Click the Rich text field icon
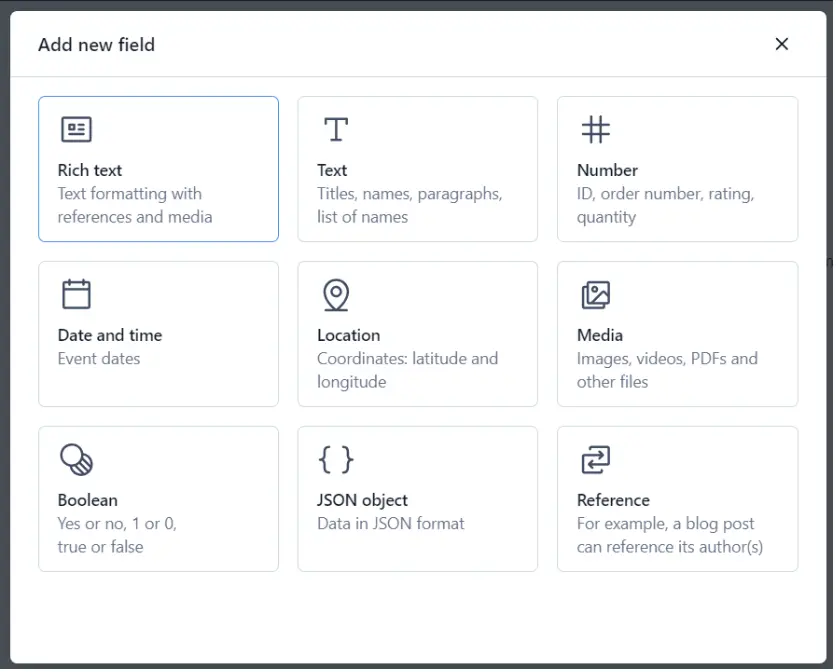The image size is (836, 672). (74, 128)
